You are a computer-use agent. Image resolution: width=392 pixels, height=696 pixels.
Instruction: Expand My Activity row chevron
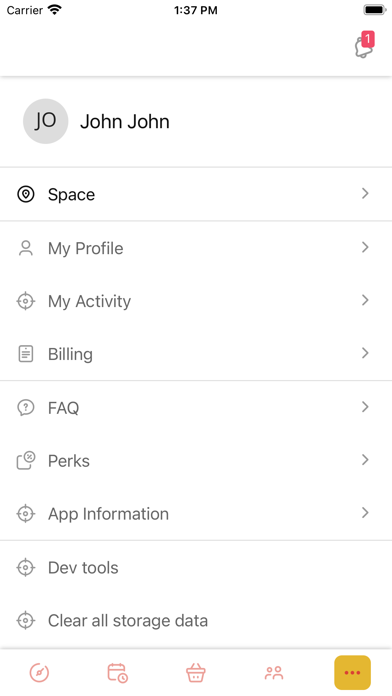click(365, 301)
